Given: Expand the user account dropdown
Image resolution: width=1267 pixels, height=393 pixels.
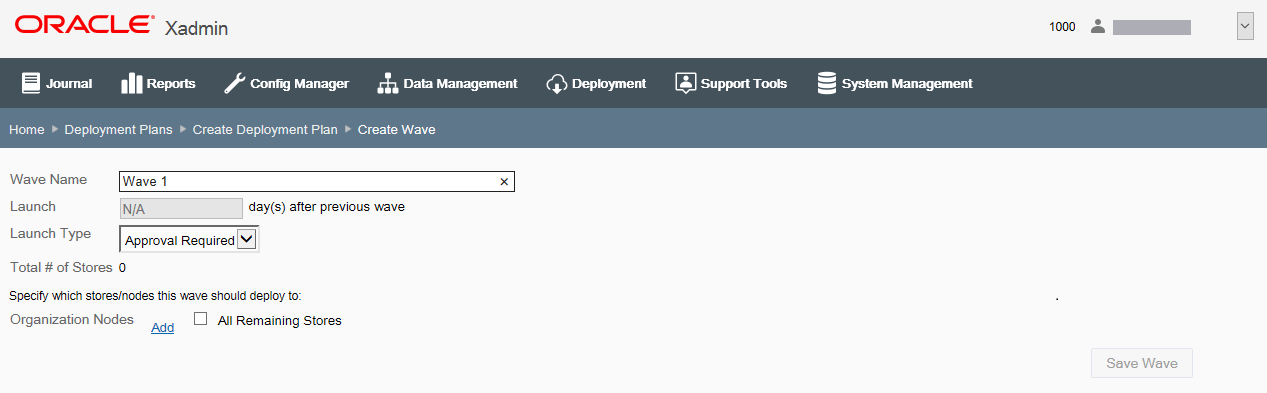Looking at the screenshot, I should tap(1245, 27).
